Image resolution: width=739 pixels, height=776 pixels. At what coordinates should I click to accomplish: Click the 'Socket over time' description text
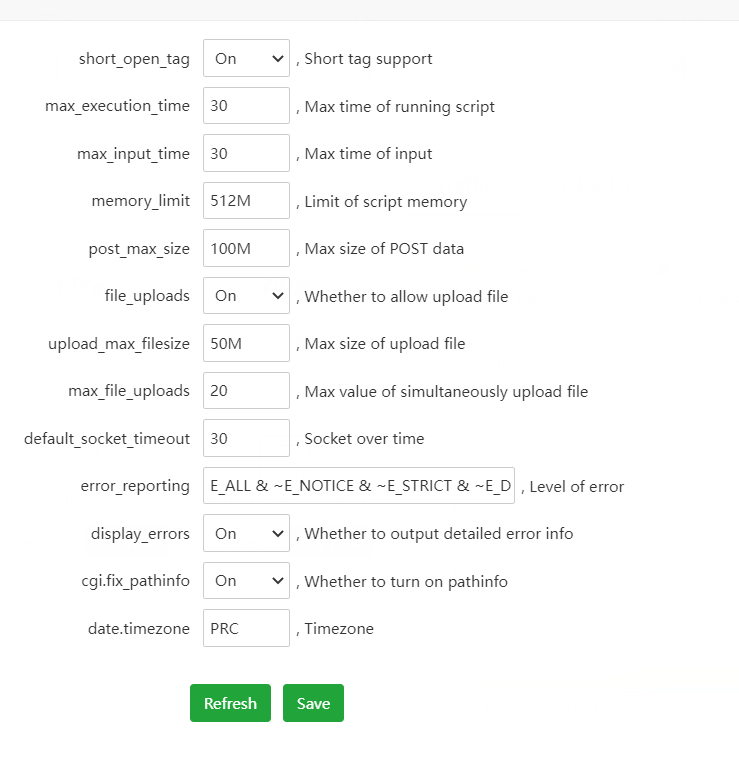point(364,438)
